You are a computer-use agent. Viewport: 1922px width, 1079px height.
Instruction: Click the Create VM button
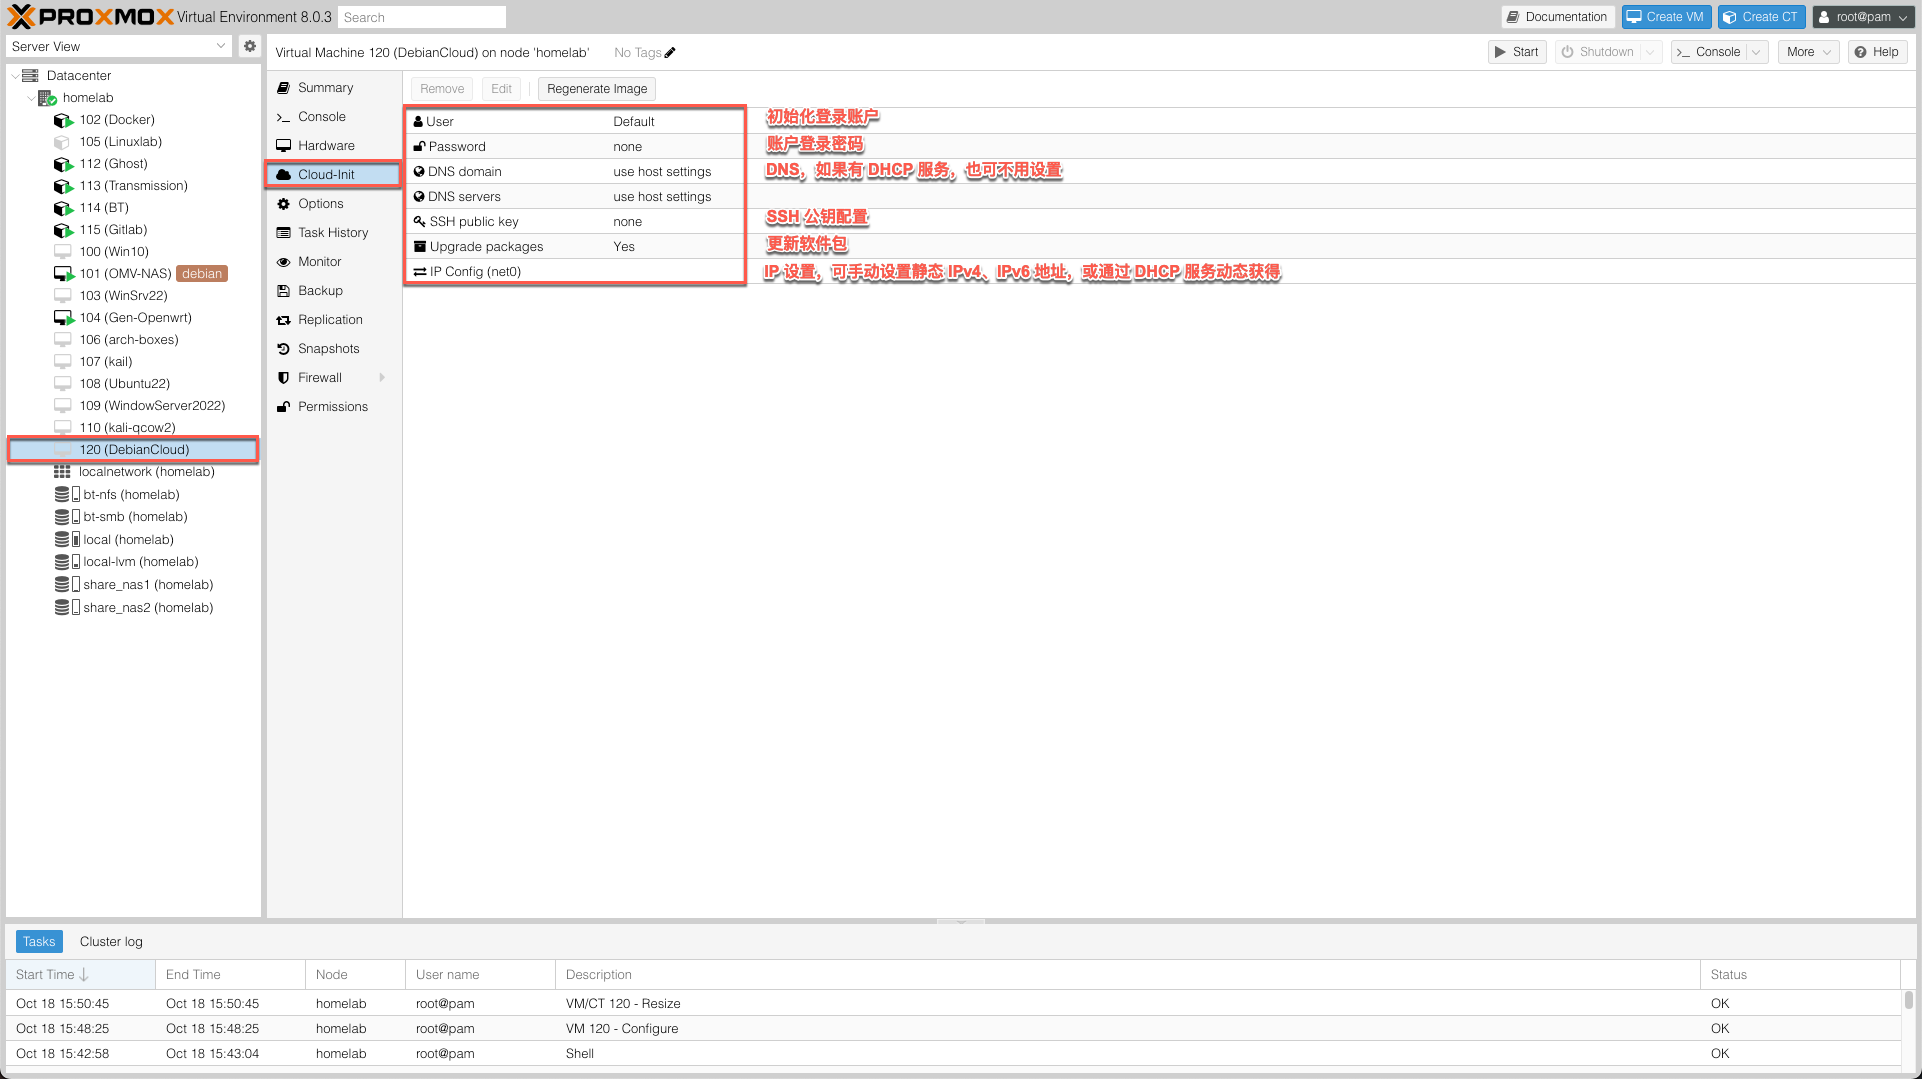click(x=1665, y=16)
